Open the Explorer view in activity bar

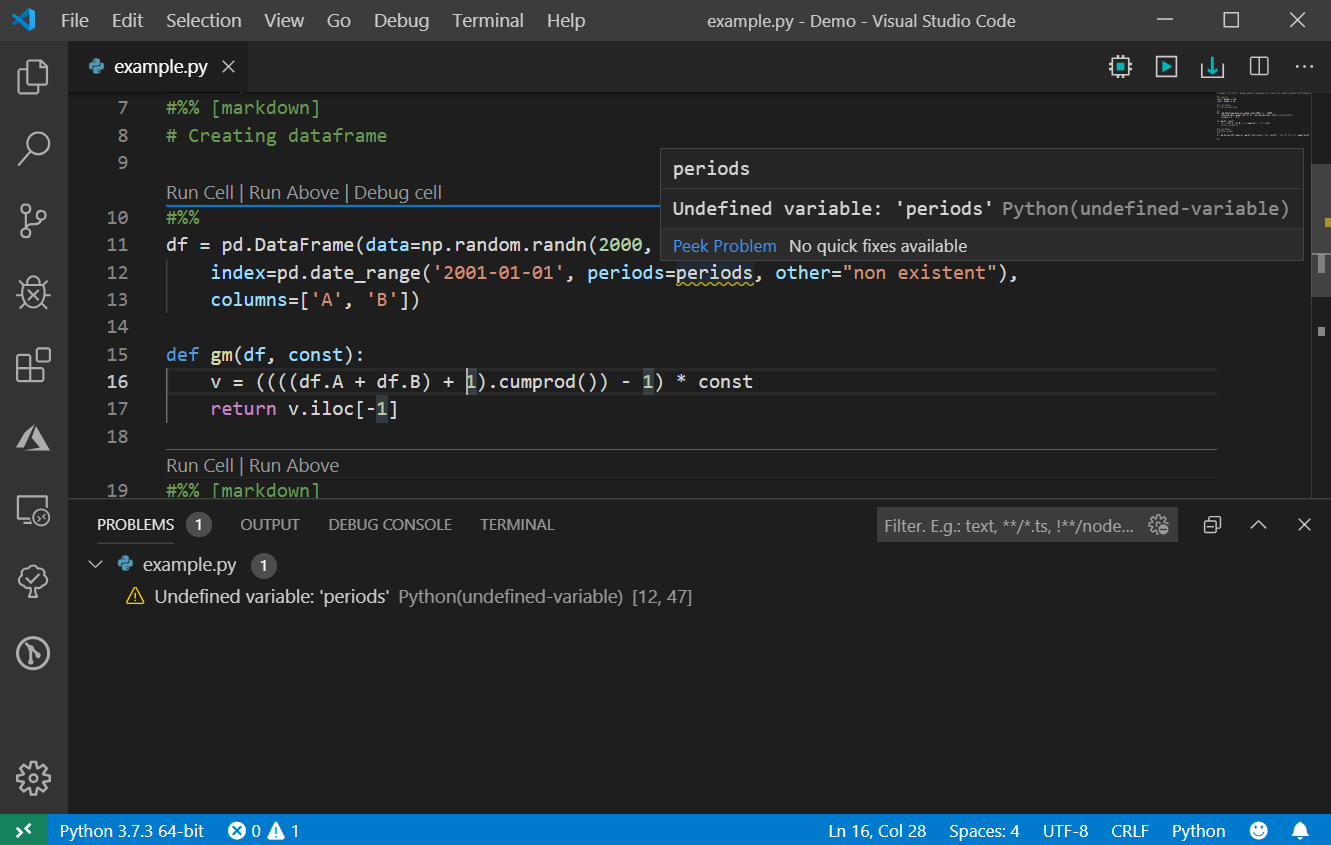[x=33, y=77]
